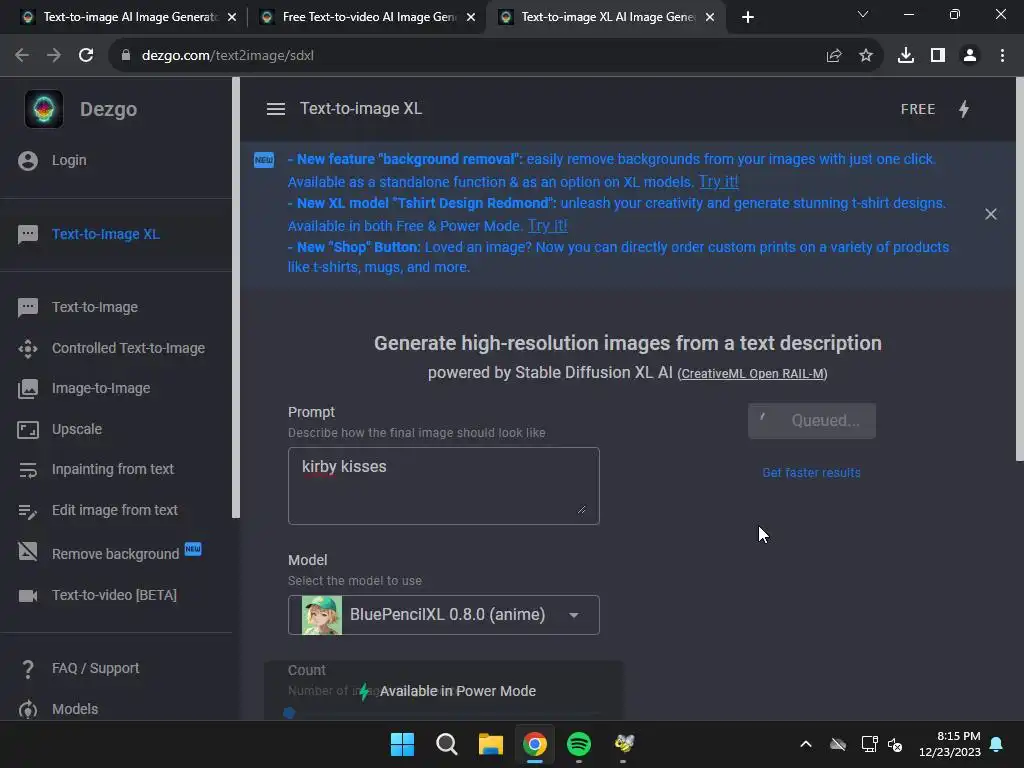Open the Chrome profile avatar icon
Image resolution: width=1024 pixels, height=768 pixels.
970,56
